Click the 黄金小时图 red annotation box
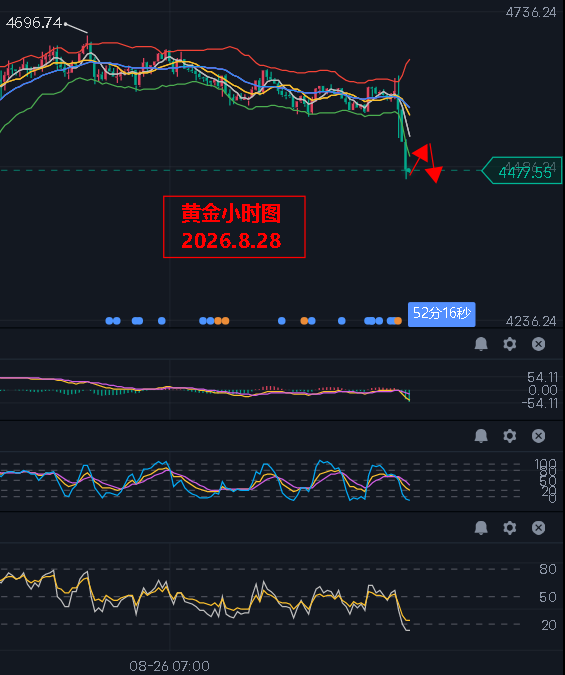The height and width of the screenshot is (675, 565). pyautogui.click(x=234, y=227)
